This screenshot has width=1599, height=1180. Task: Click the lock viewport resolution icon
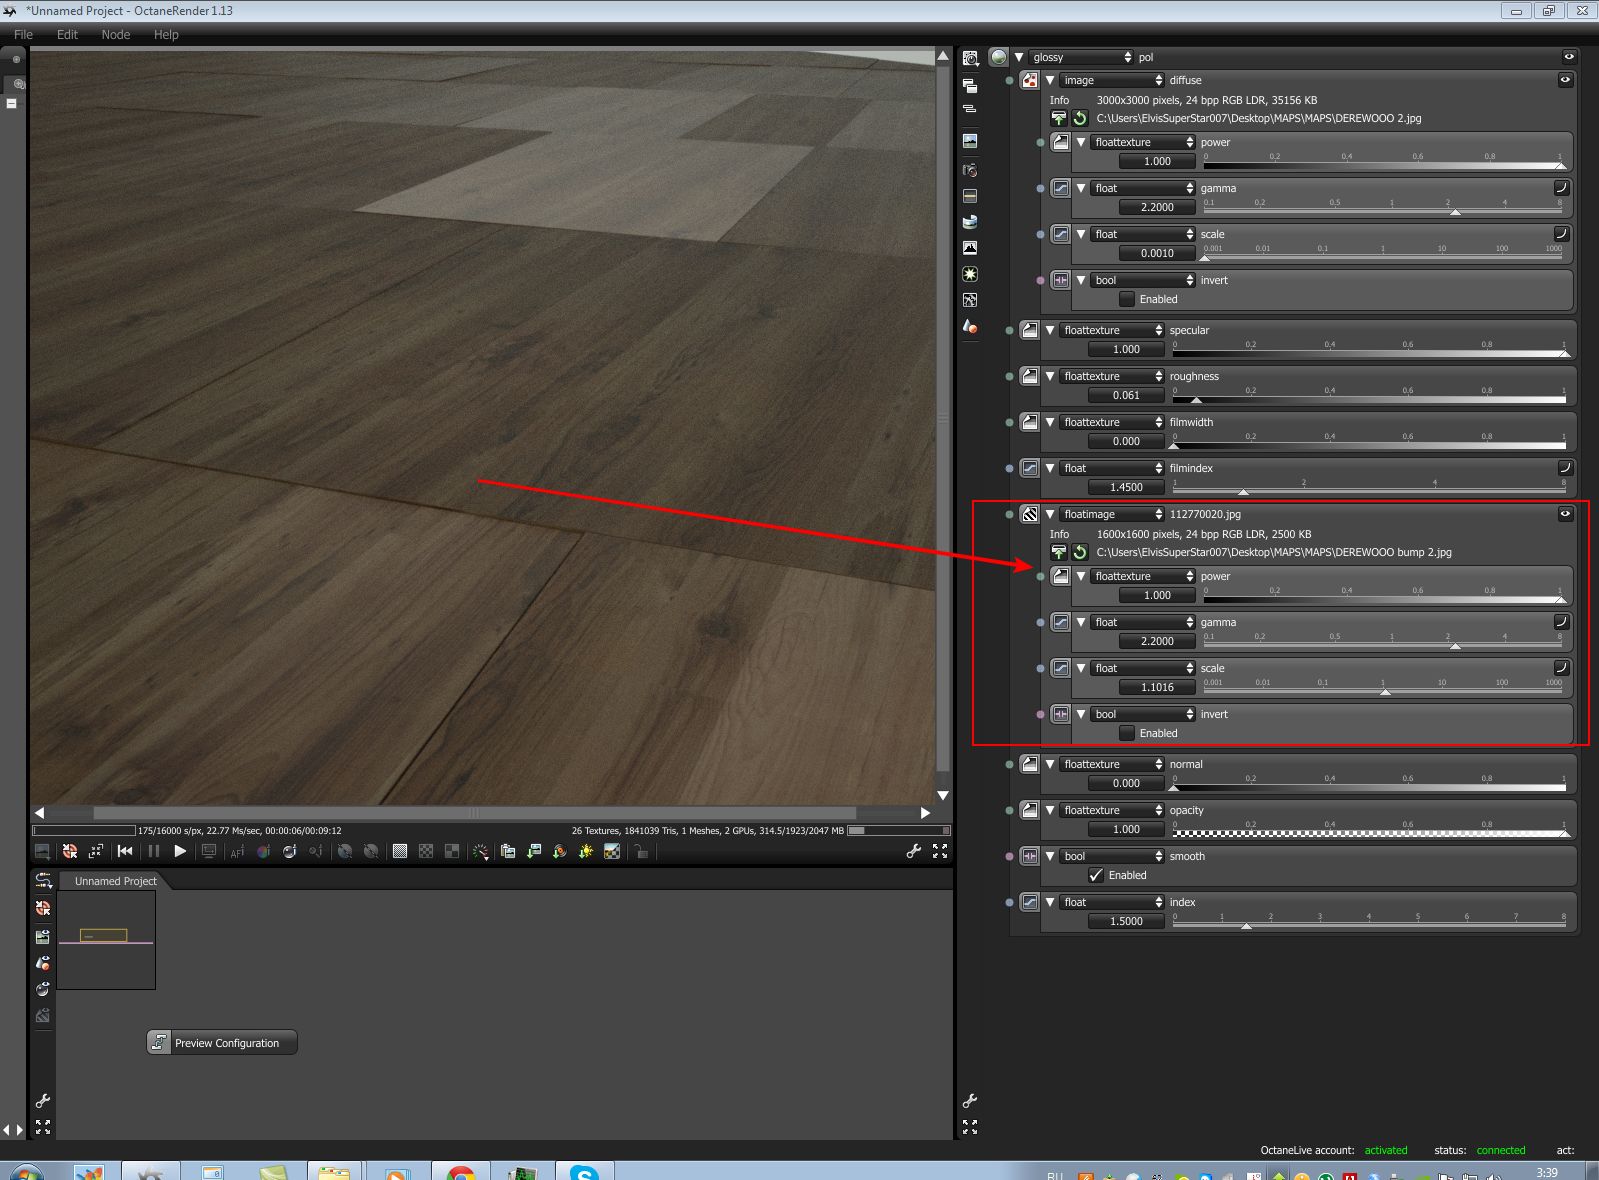click(641, 851)
